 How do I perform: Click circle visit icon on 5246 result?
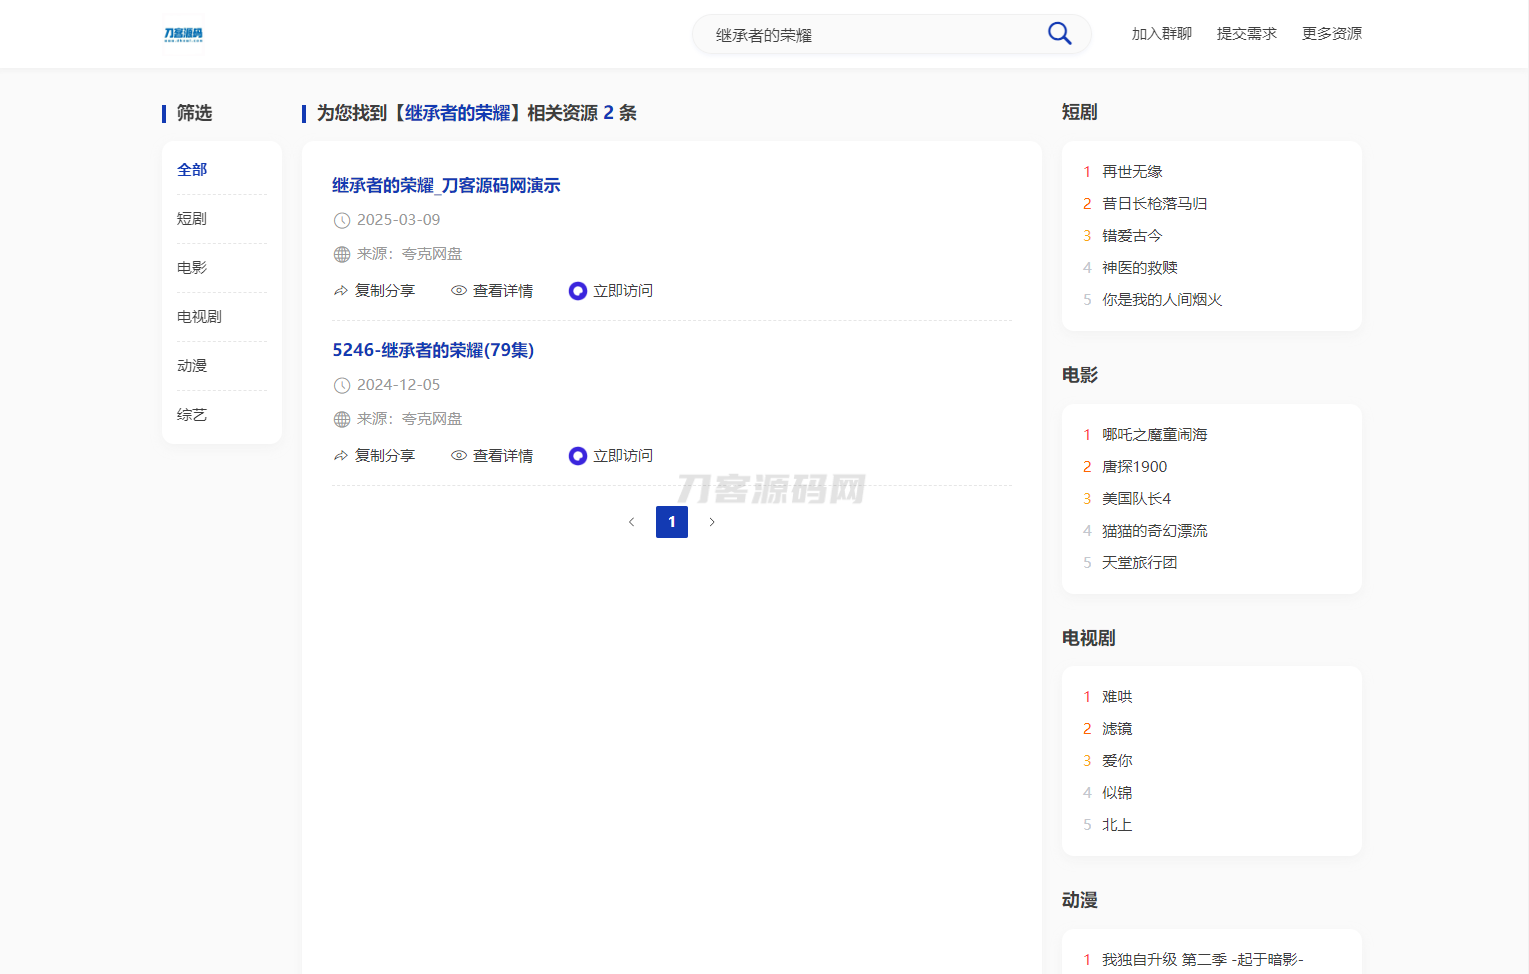tap(577, 456)
